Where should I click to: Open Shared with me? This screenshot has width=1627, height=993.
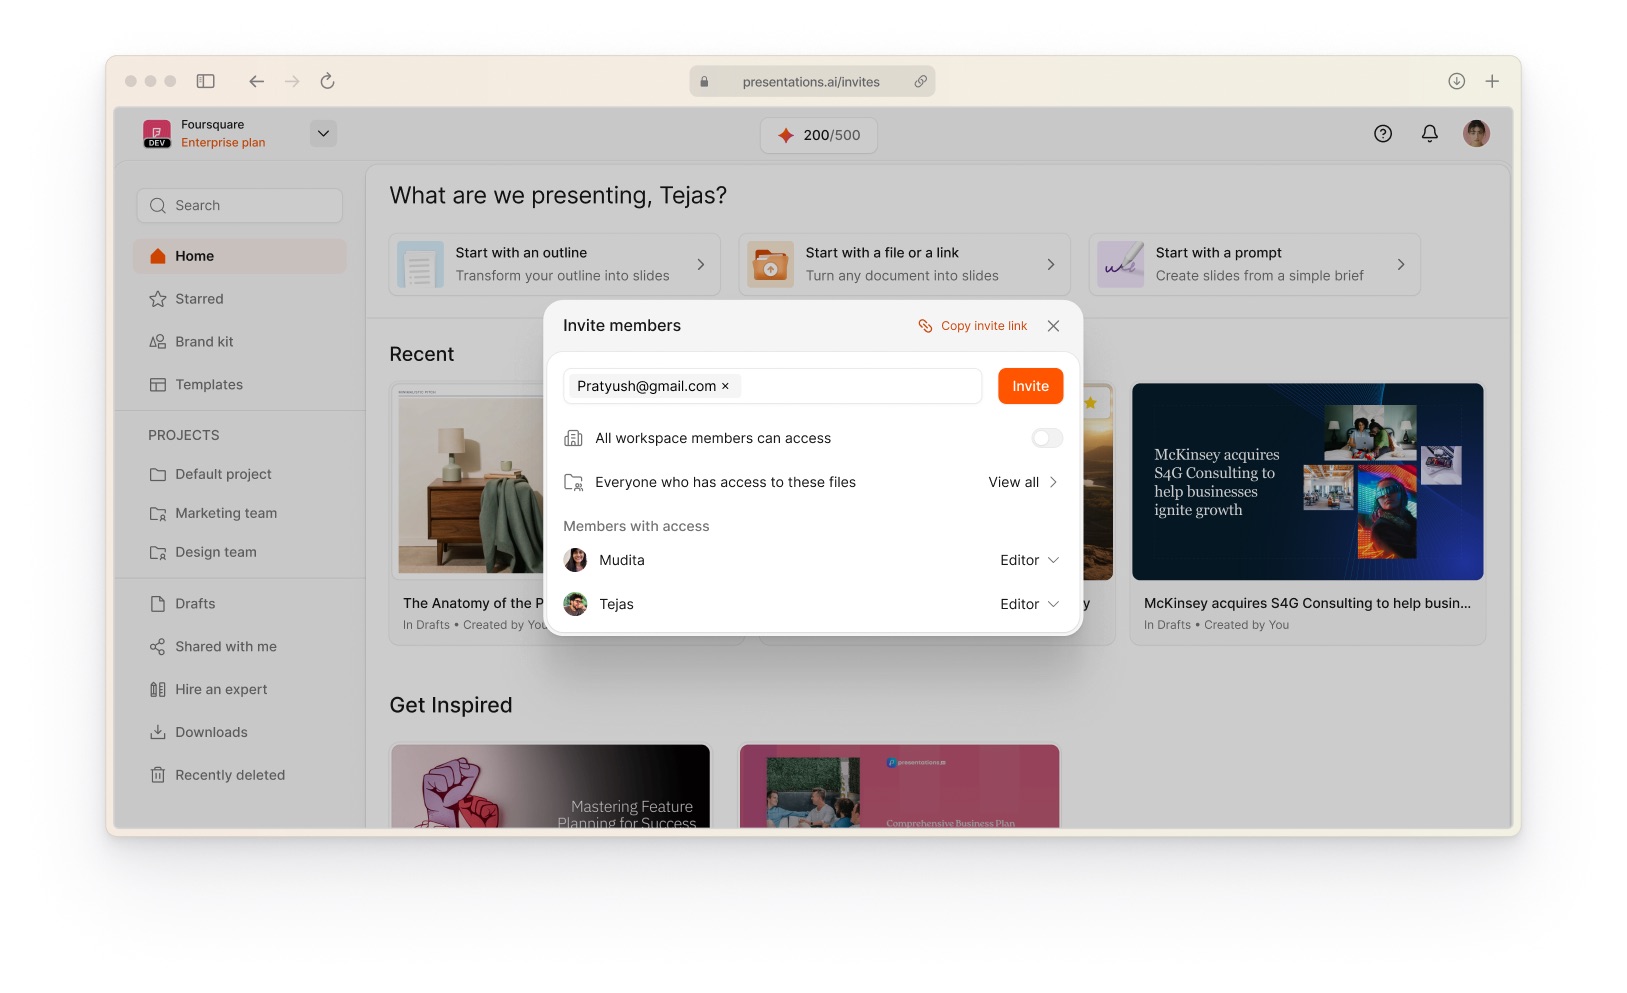[240, 647]
